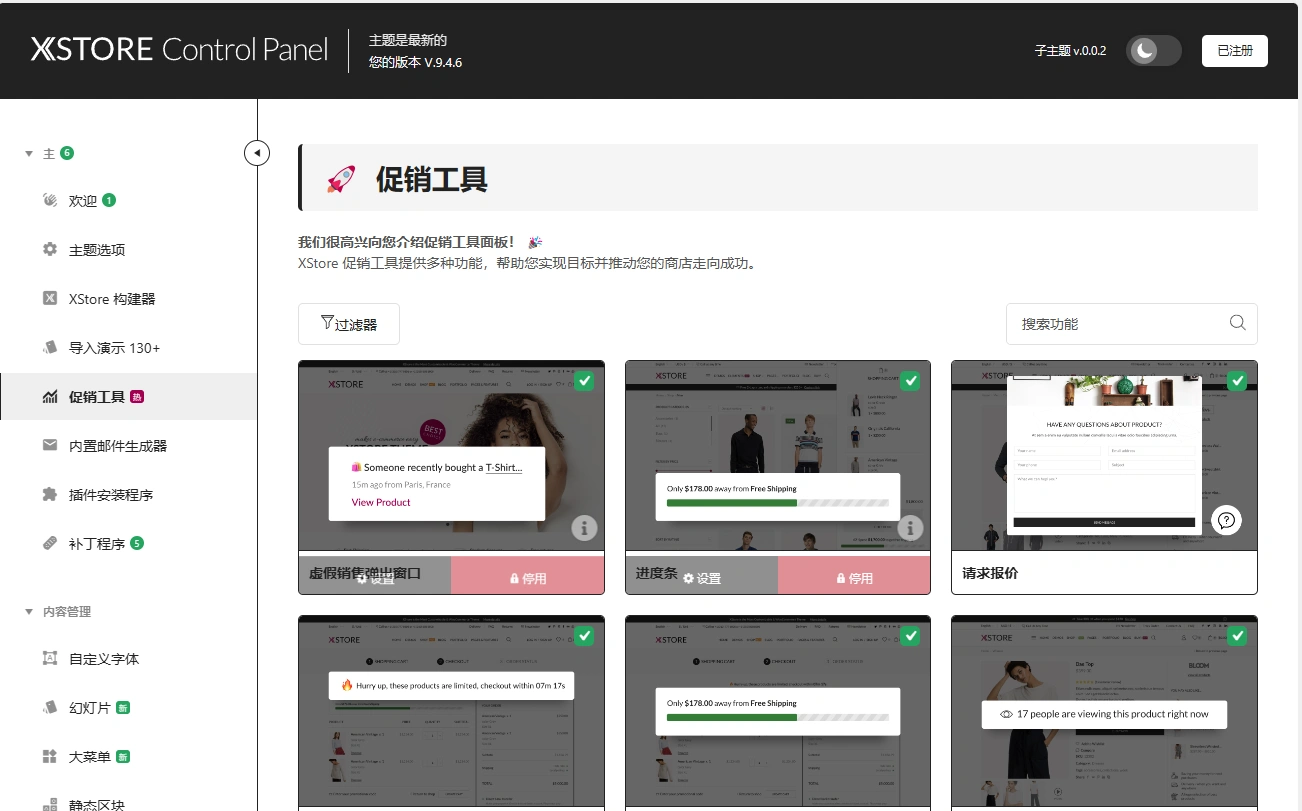Toggle the green checkmark on 请求报价 card

(x=1237, y=381)
